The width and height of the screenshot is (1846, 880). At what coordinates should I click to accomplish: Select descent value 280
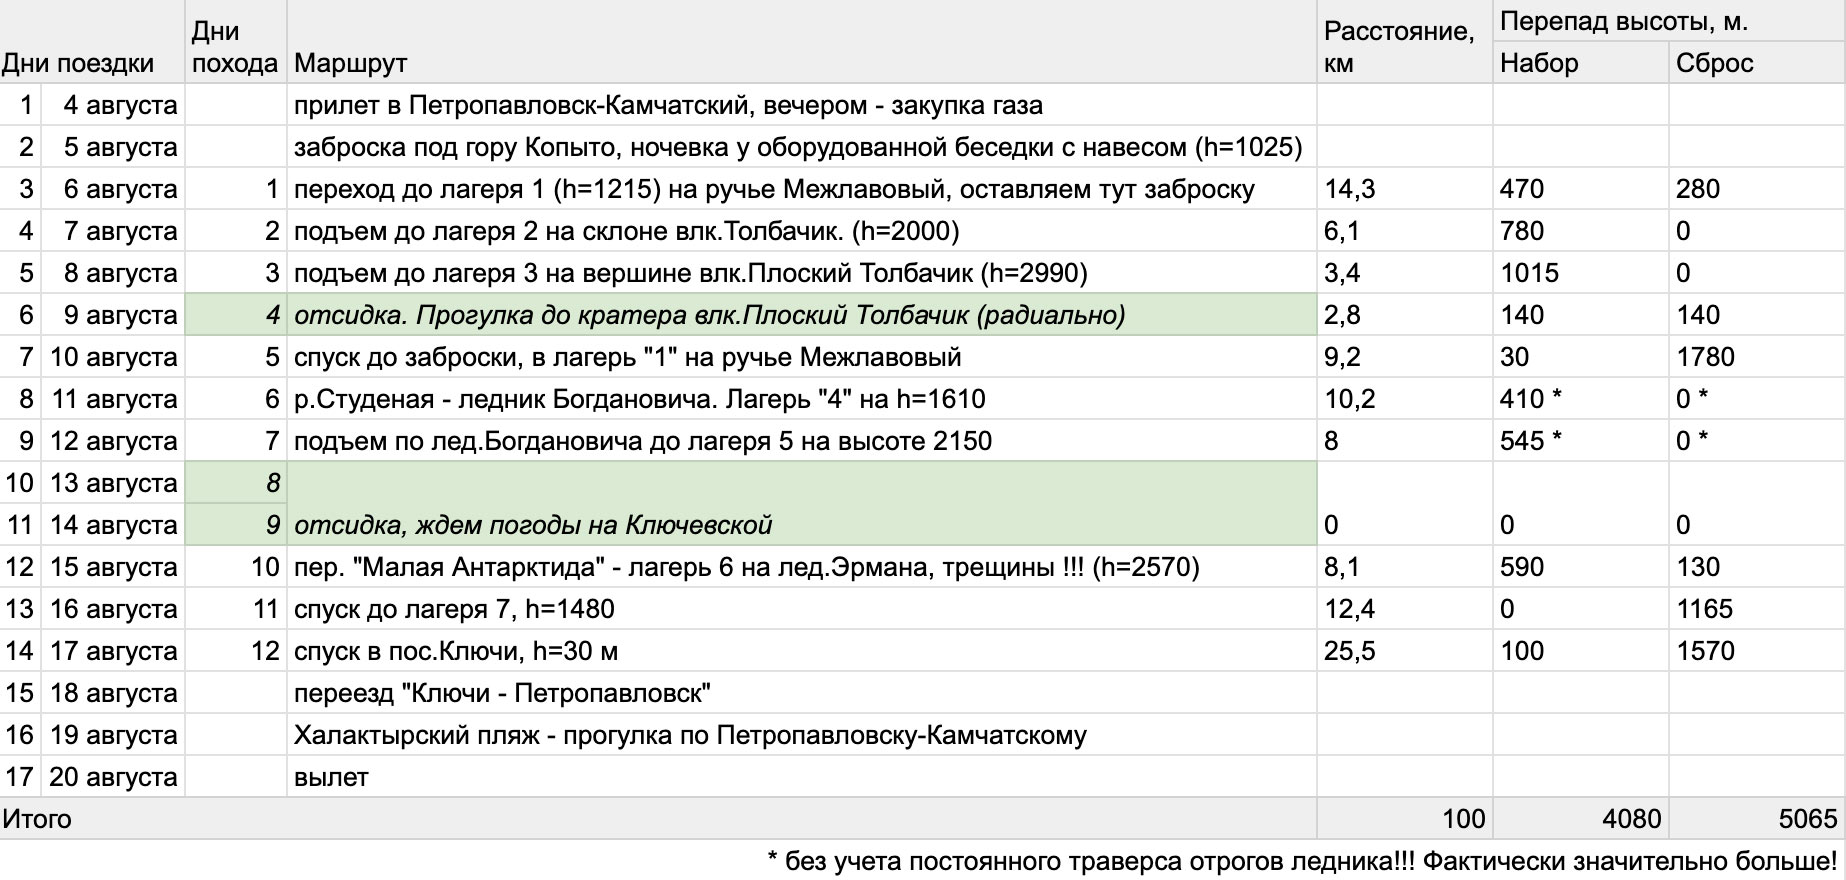[1757, 189]
